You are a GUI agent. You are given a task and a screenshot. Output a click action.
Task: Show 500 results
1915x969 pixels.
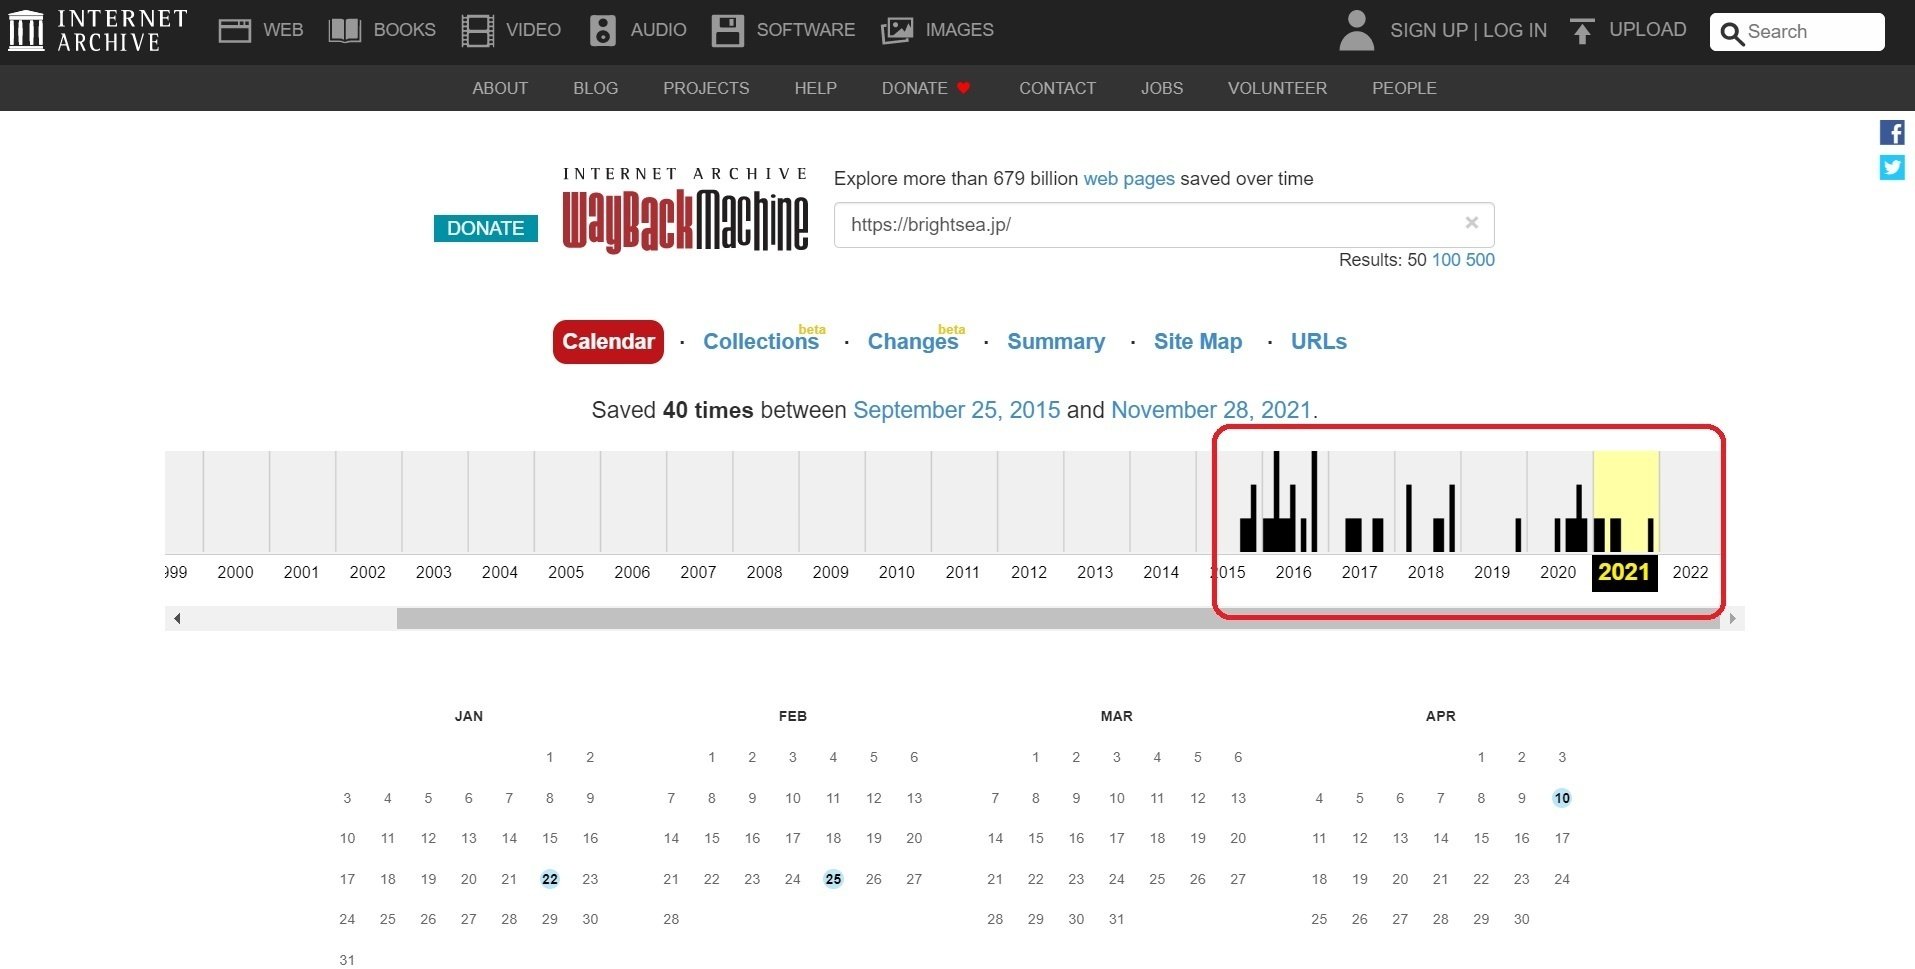point(1480,260)
